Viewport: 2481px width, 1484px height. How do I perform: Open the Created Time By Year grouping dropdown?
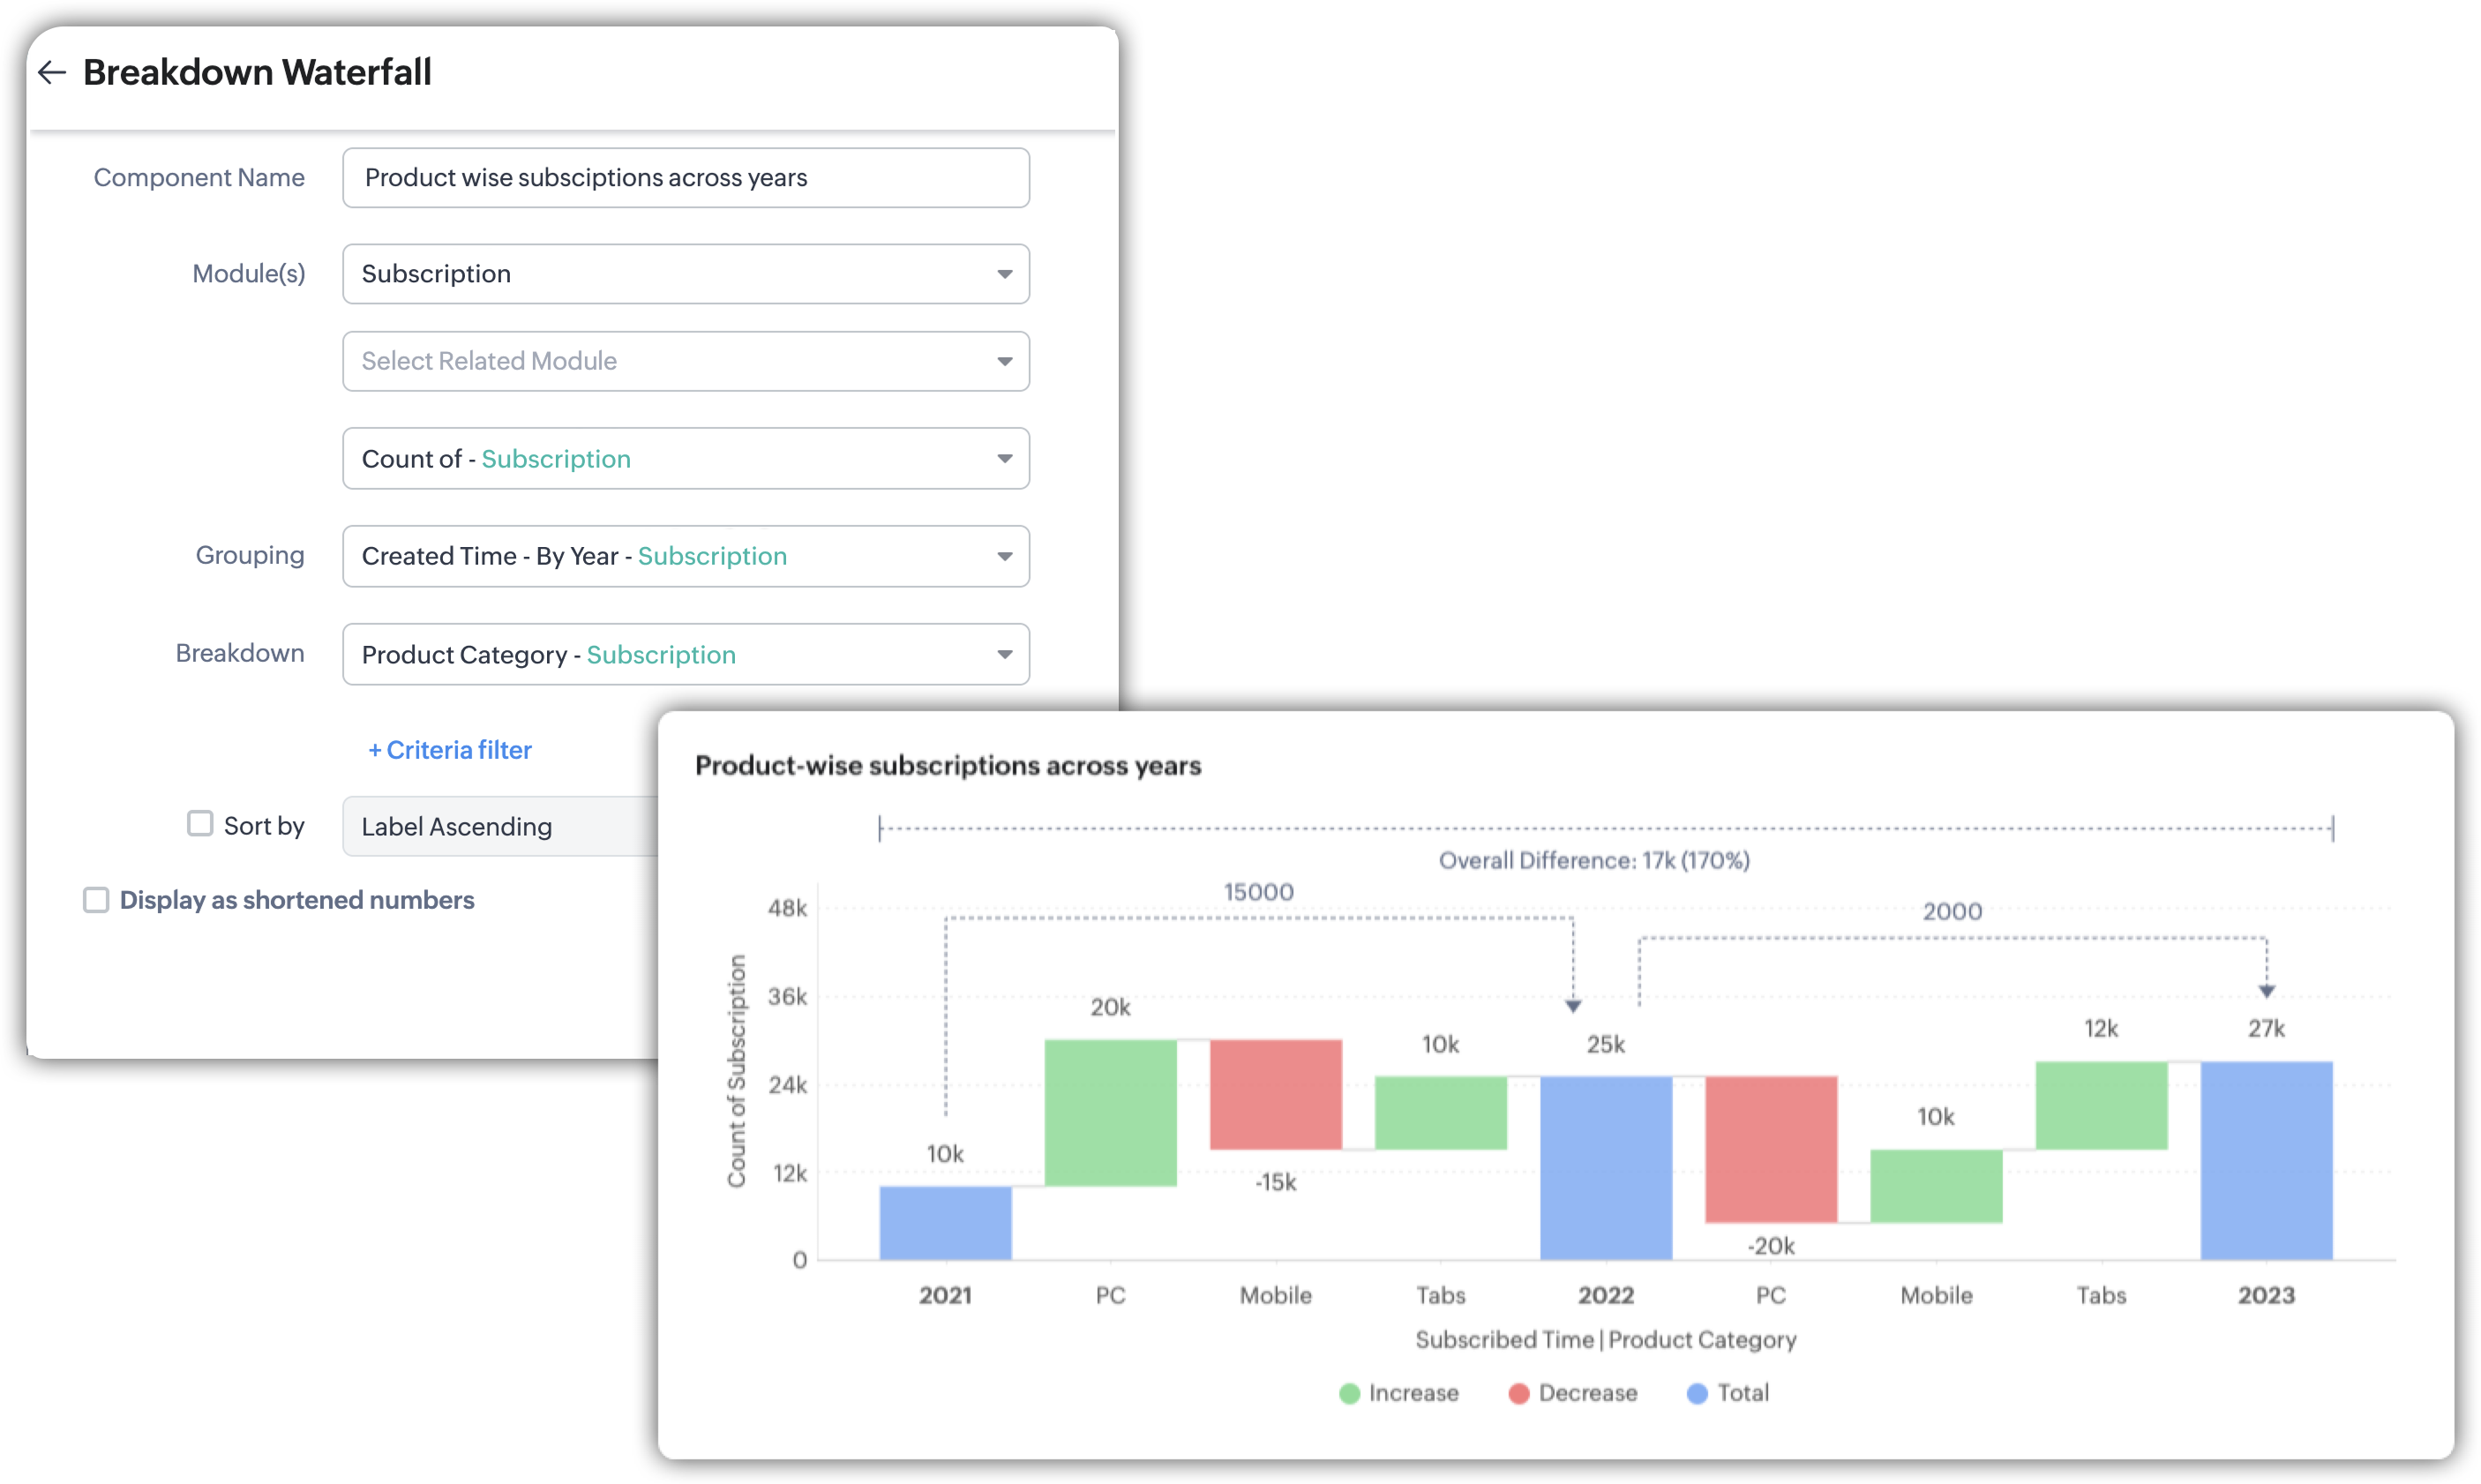(685, 556)
